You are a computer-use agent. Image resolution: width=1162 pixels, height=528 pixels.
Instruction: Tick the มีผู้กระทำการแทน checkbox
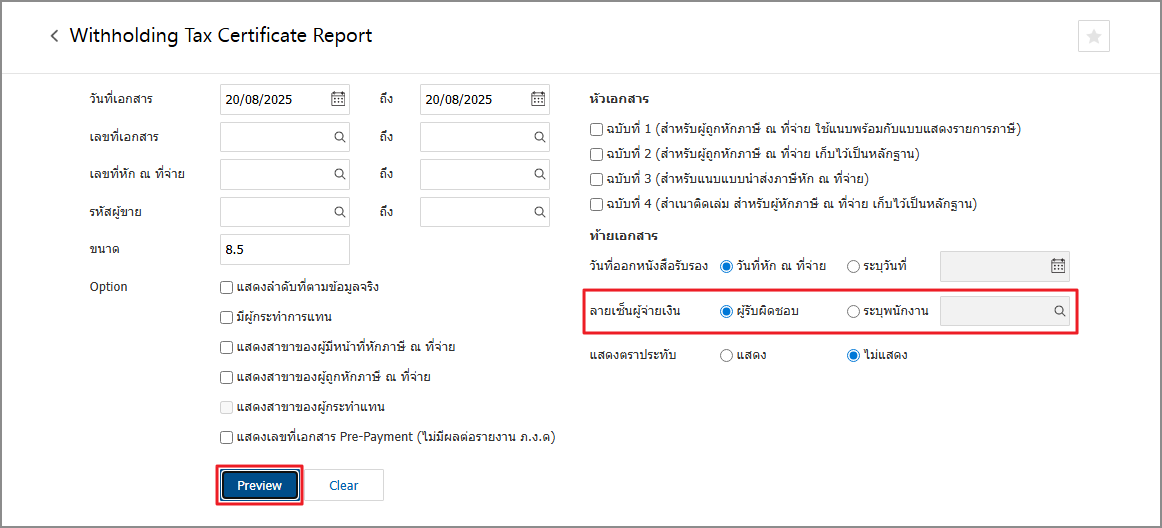pos(227,318)
